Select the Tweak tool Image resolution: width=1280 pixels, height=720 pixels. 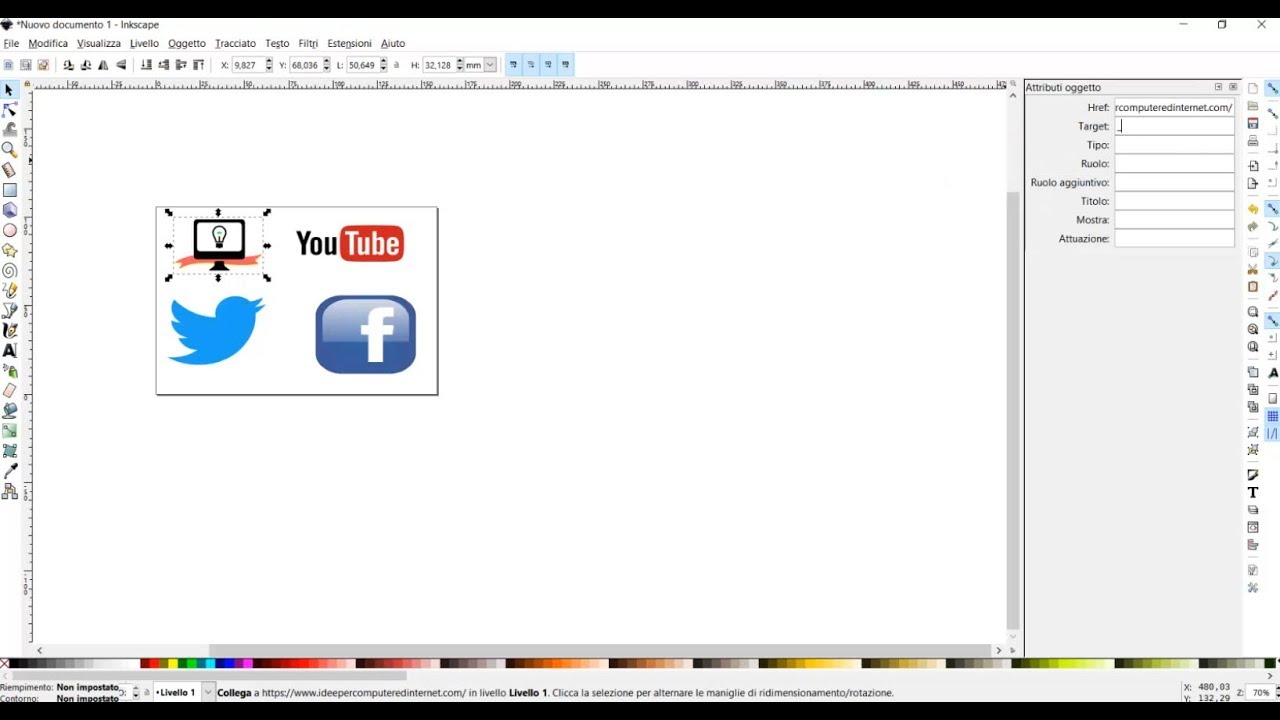9,130
